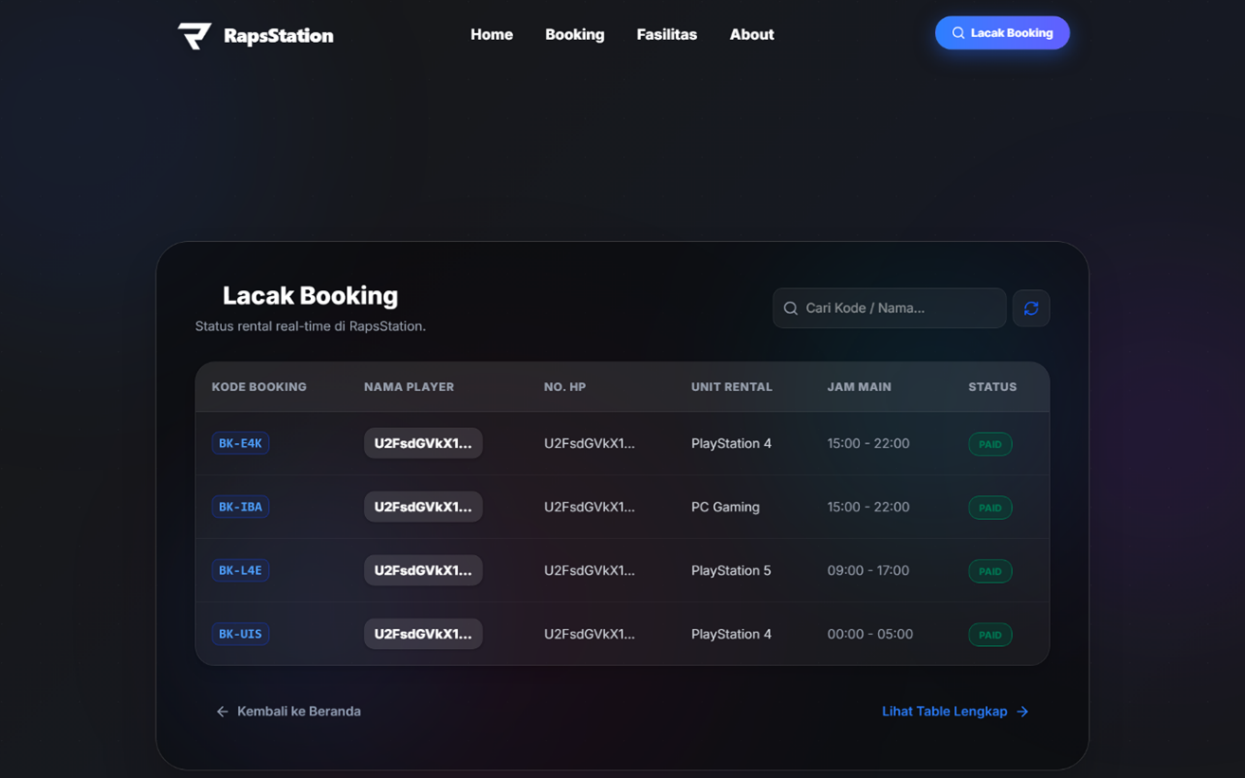Click PlayStation 4 in BK-E4K row

pos(731,443)
